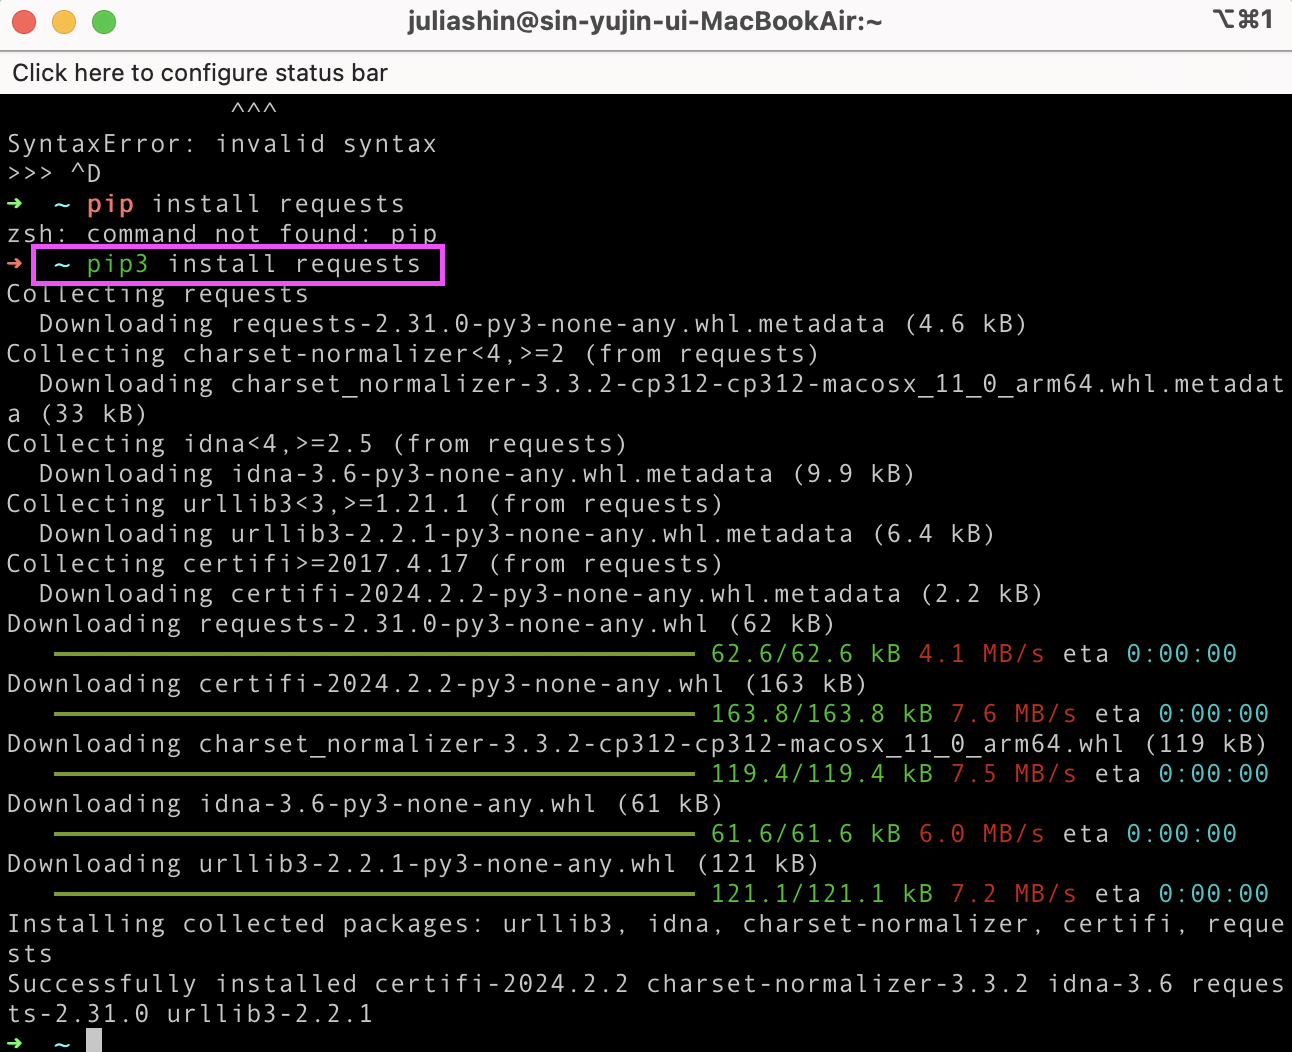Click the yellow minimize window button
The height and width of the screenshot is (1052, 1292).
[64, 22]
